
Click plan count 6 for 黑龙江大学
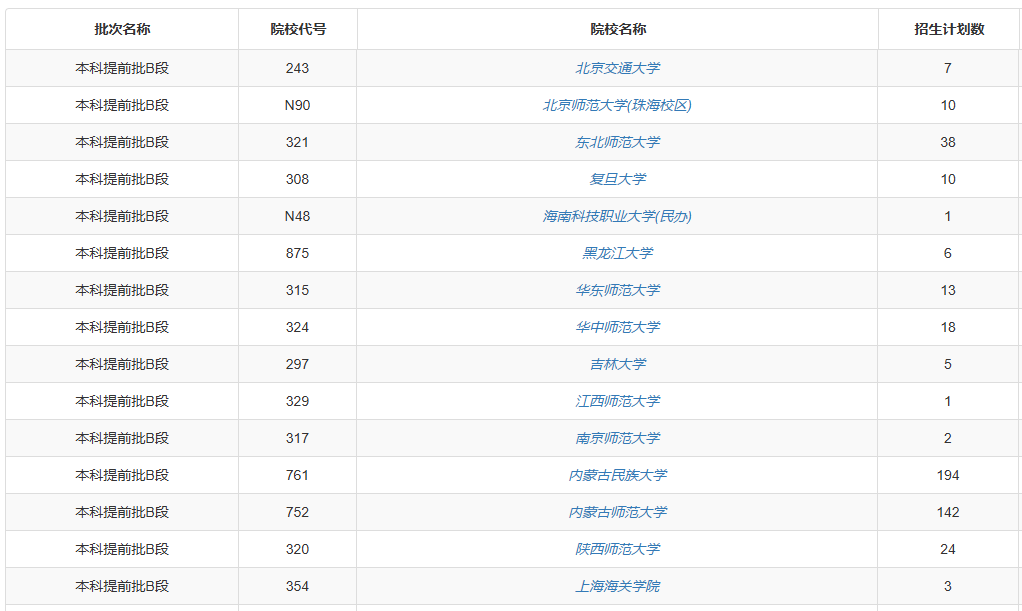pos(948,253)
